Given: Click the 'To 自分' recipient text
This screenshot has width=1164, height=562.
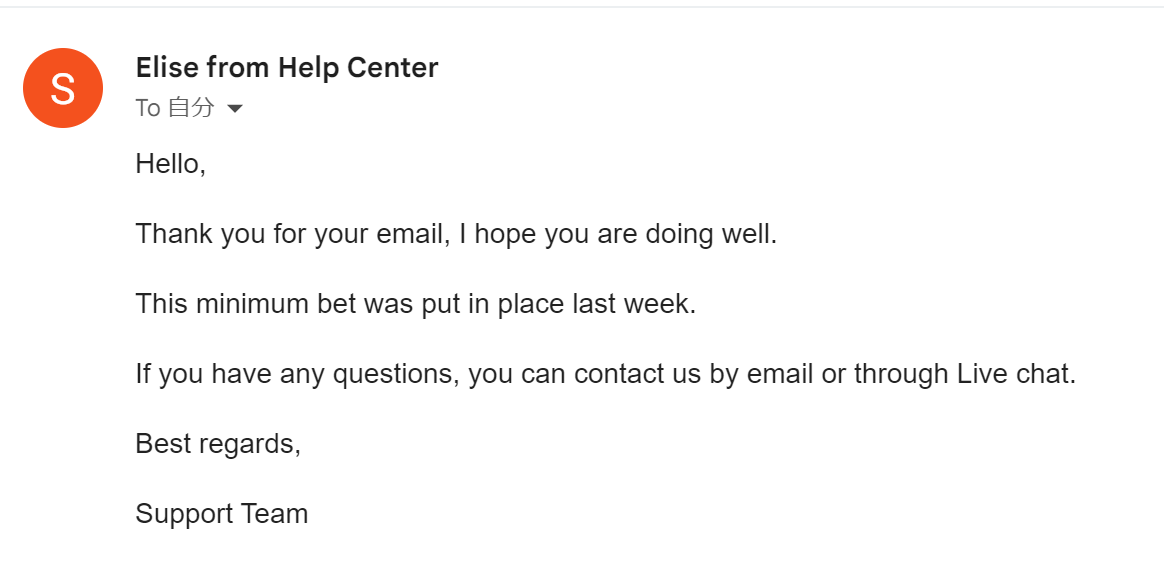Looking at the screenshot, I should 175,108.
